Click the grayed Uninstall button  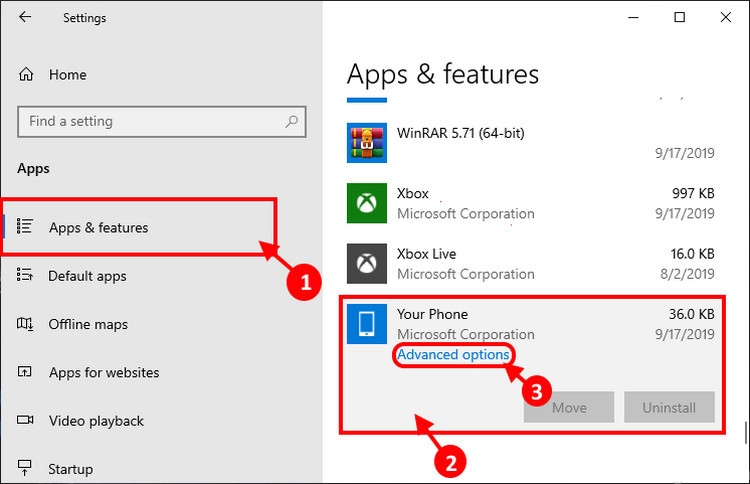click(669, 407)
